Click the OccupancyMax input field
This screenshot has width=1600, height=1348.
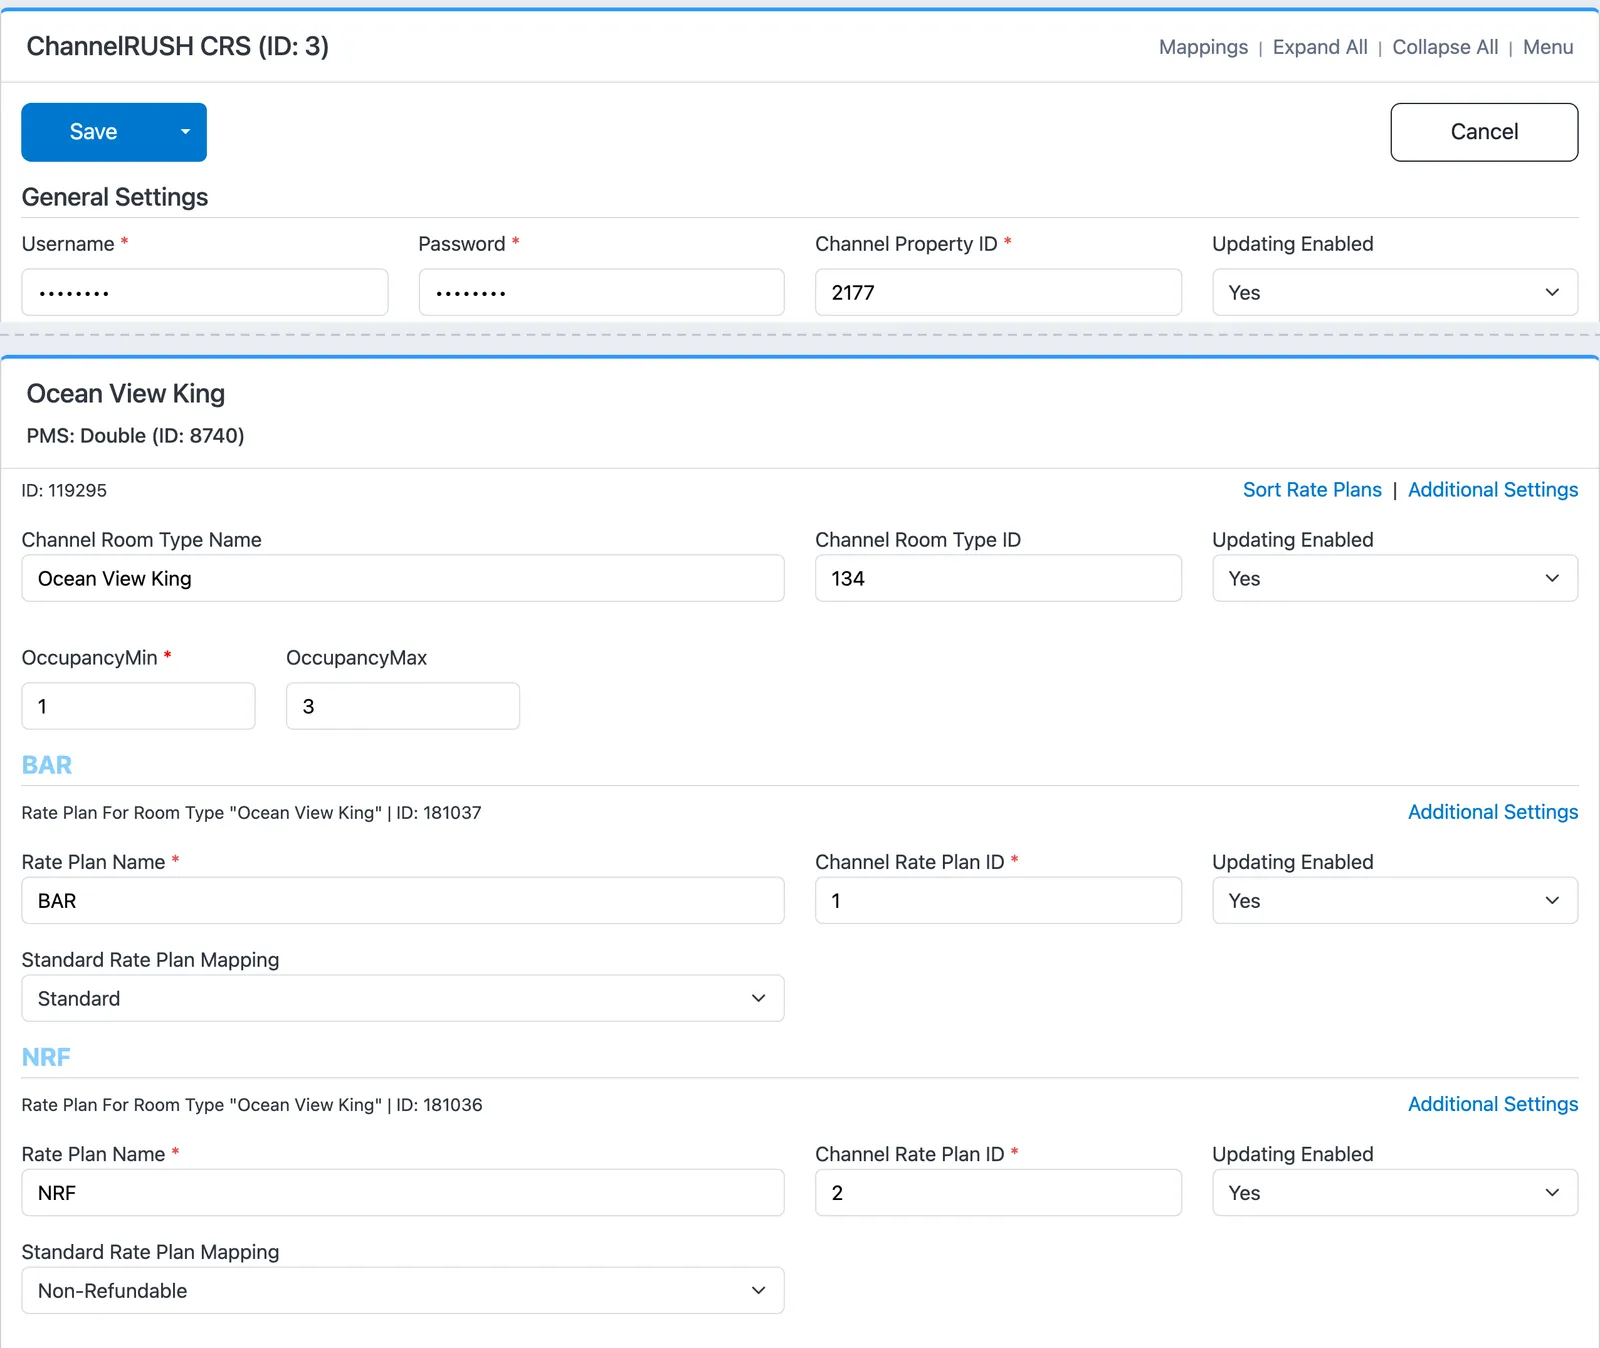(x=403, y=706)
